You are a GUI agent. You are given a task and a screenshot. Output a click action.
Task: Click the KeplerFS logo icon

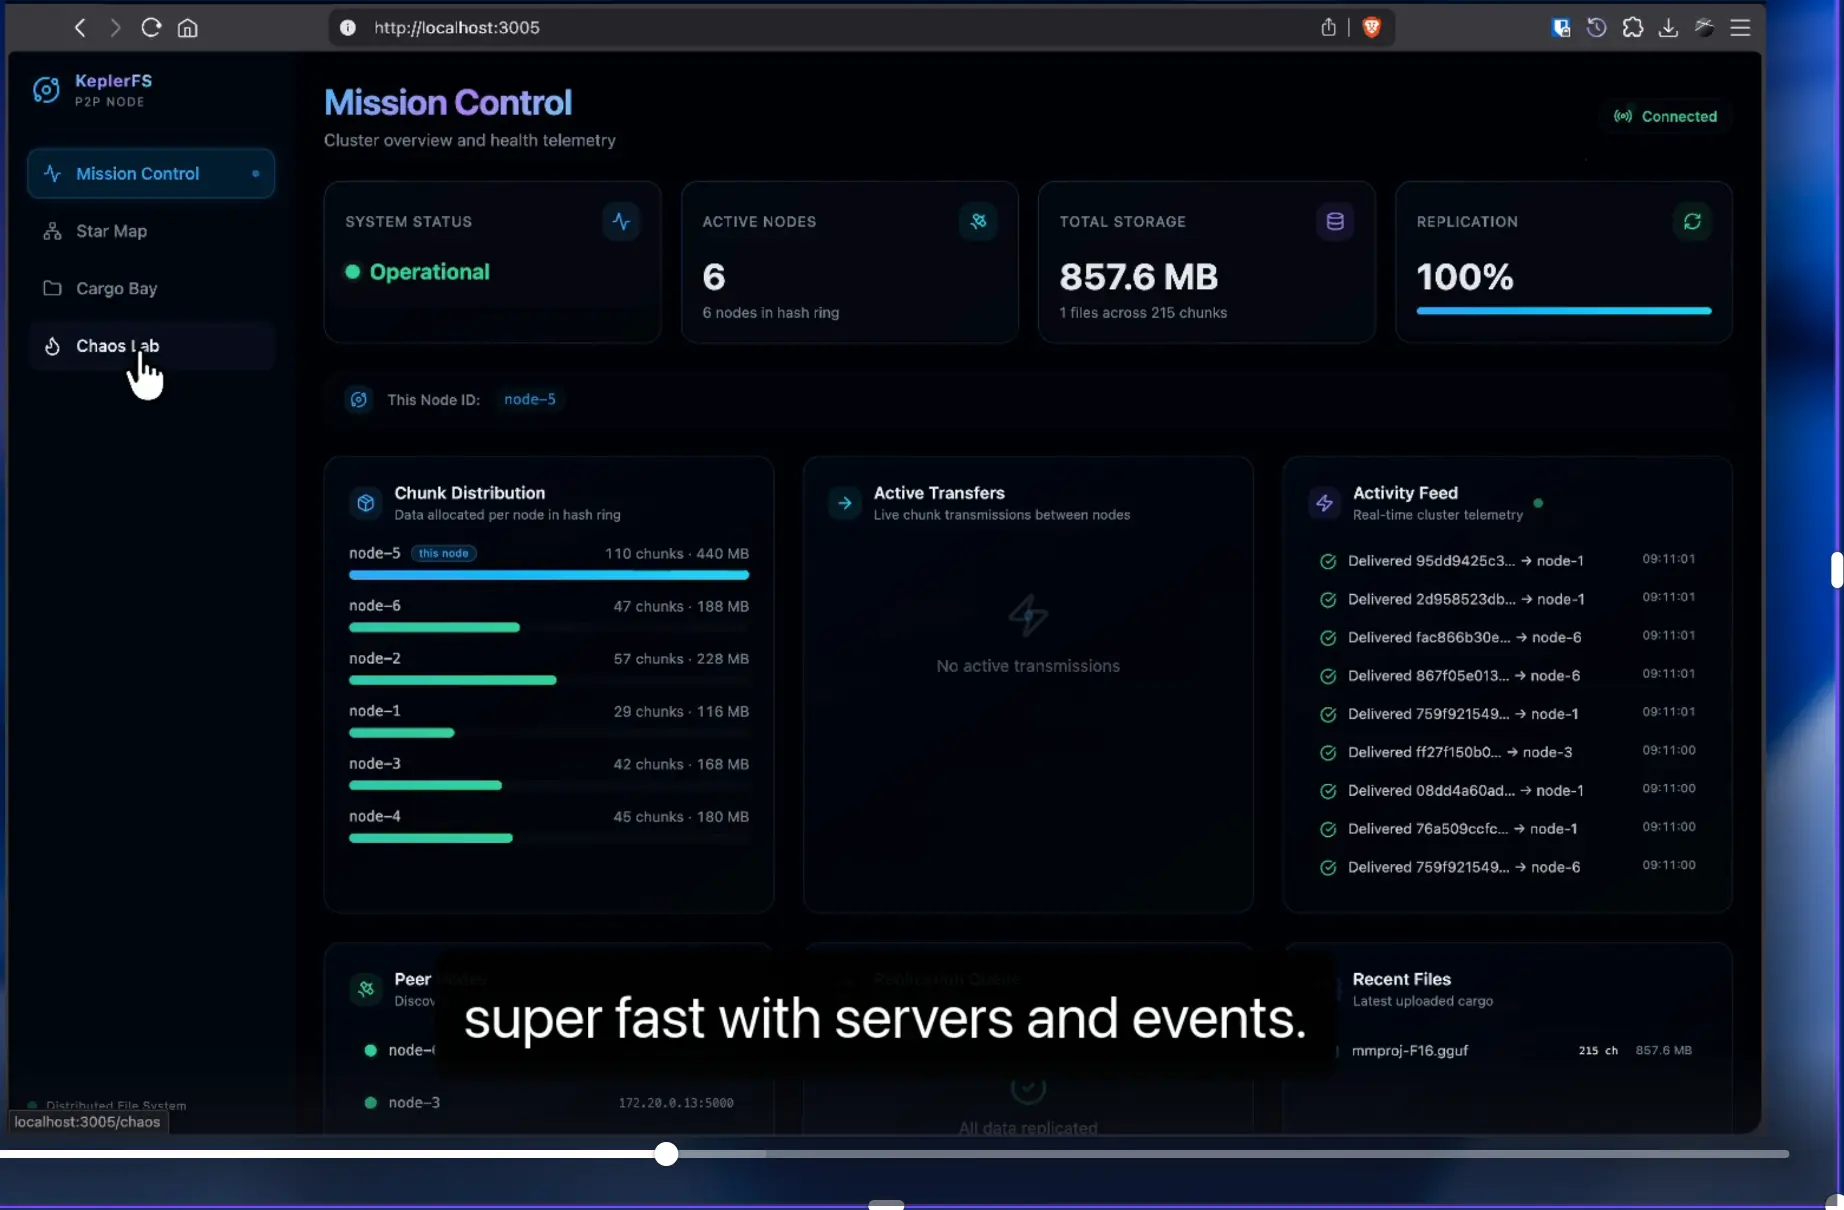click(x=46, y=90)
